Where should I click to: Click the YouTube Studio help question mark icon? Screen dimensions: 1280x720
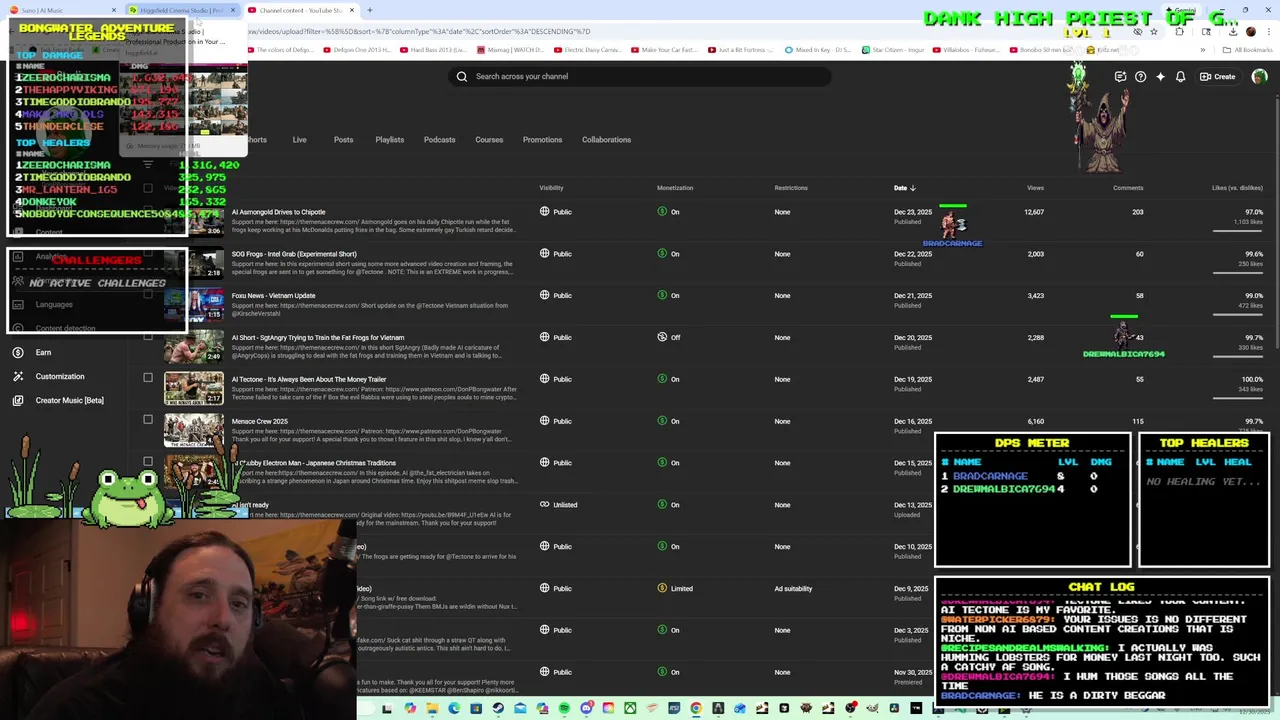(x=1140, y=76)
